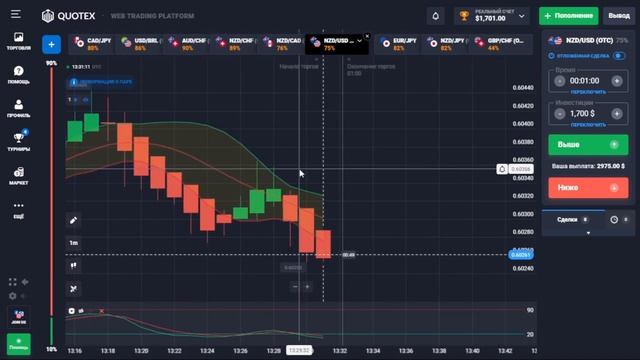This screenshot has width=640, height=360.
Task: Decrease trade time with minus button
Action: (x=560, y=81)
